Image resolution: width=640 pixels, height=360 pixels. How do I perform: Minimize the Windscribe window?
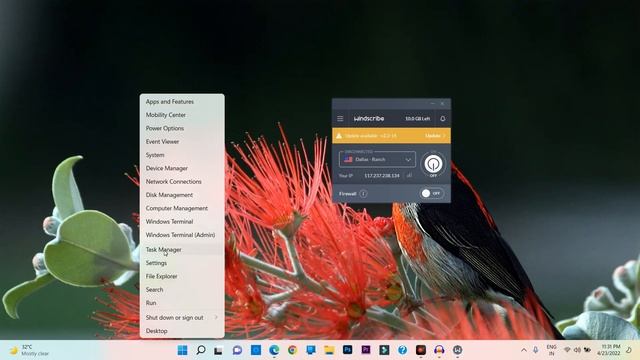click(433, 104)
